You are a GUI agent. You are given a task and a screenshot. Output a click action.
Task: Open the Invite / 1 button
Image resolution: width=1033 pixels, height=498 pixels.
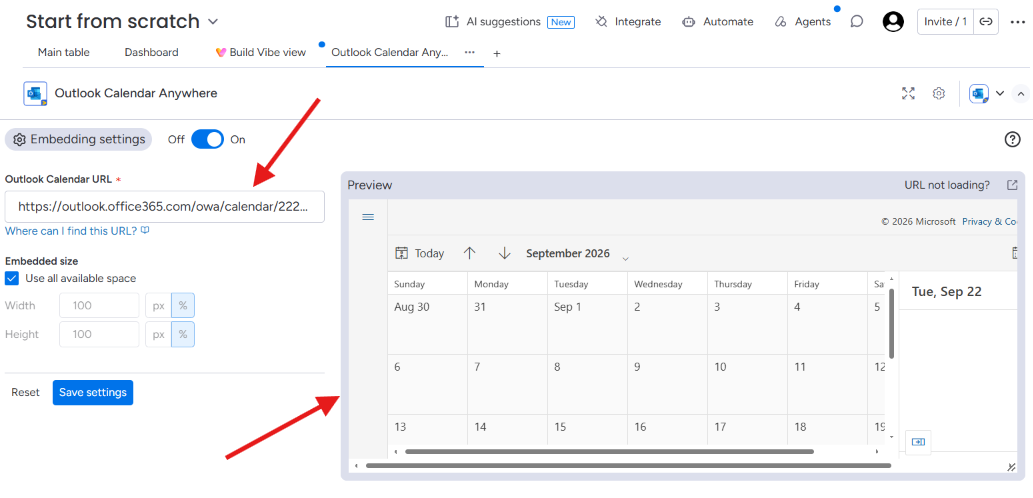pos(945,22)
